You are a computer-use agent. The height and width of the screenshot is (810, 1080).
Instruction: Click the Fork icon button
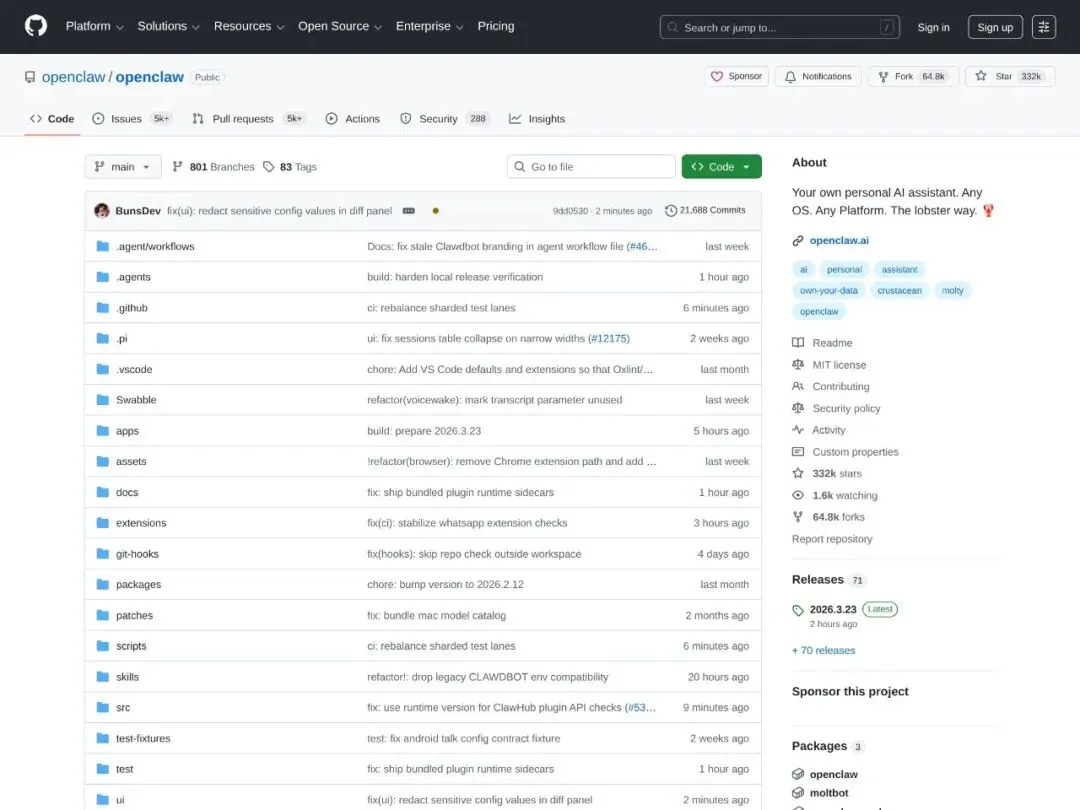[x=883, y=76]
